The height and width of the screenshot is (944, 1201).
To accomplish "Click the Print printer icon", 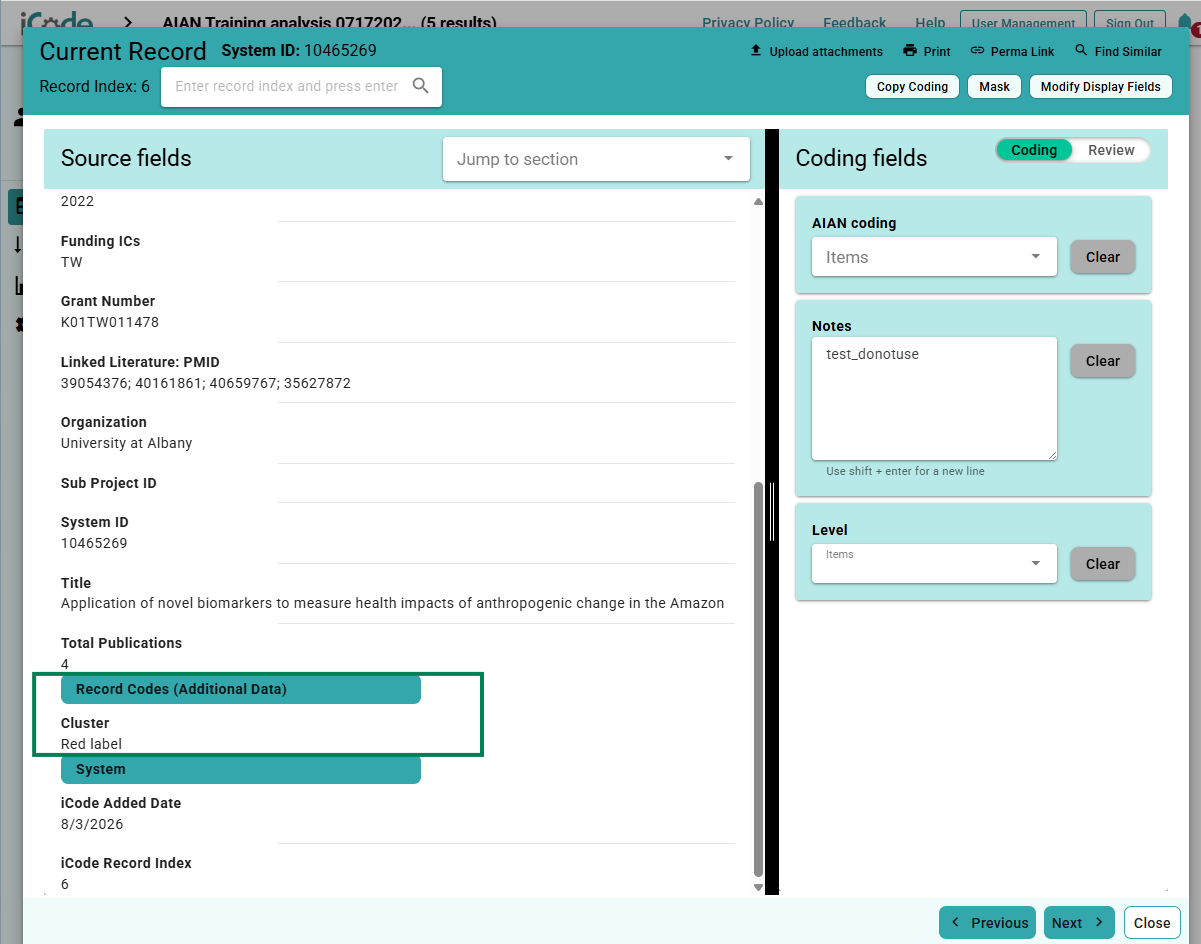I will 910,51.
